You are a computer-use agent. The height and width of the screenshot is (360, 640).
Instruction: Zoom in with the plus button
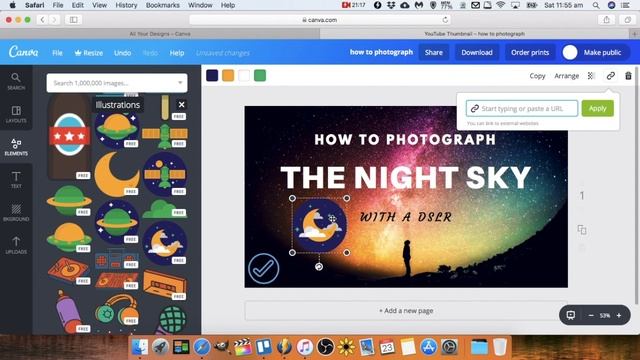click(619, 315)
